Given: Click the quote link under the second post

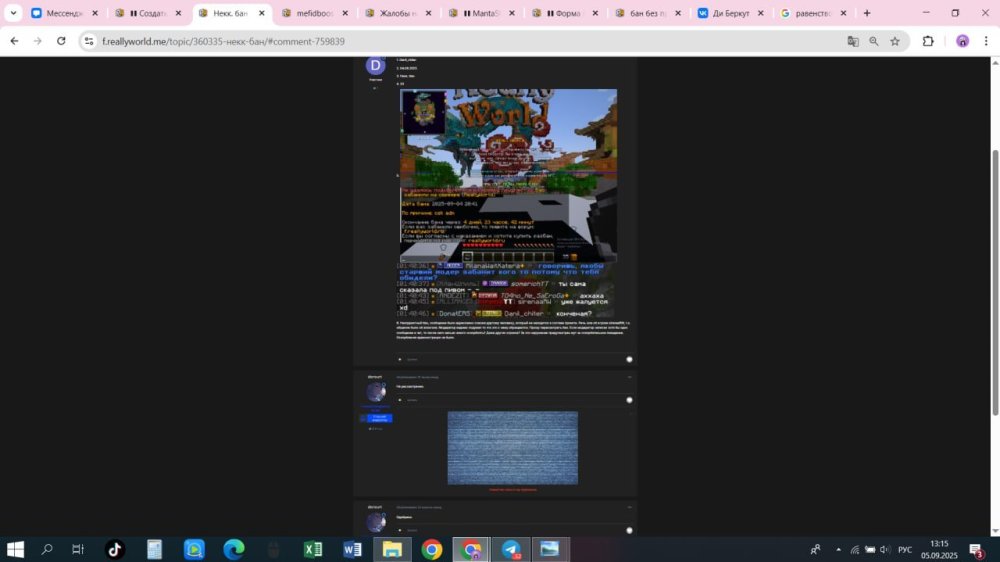Looking at the screenshot, I should coord(412,400).
